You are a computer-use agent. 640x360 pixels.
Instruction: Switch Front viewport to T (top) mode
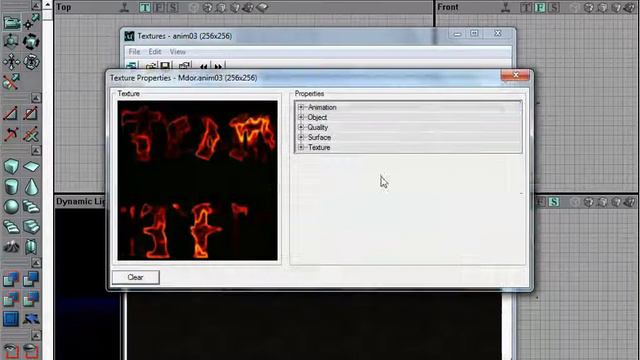[526, 7]
